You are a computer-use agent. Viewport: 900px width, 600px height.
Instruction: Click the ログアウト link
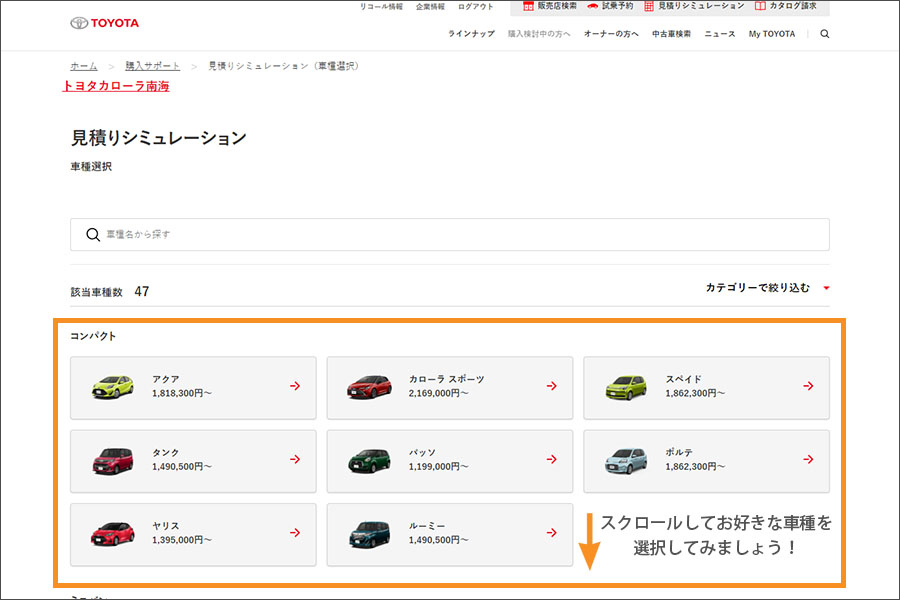tap(476, 7)
